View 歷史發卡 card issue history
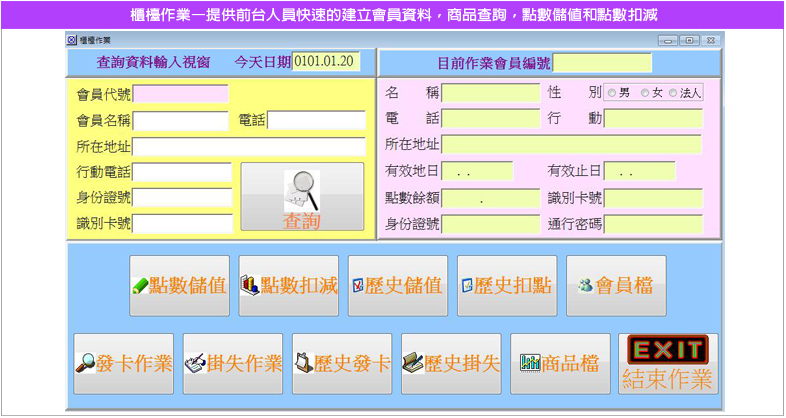This screenshot has width=786, height=418. click(x=342, y=364)
